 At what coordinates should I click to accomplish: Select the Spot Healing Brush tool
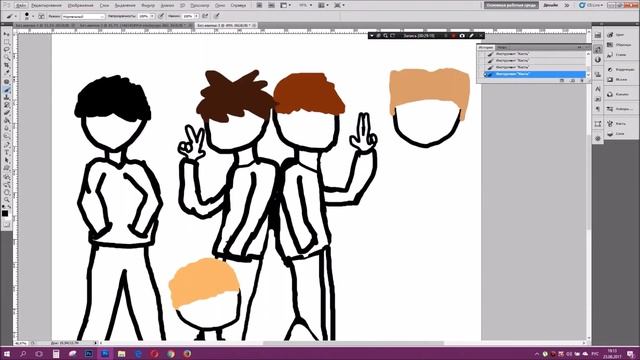tap(6, 82)
